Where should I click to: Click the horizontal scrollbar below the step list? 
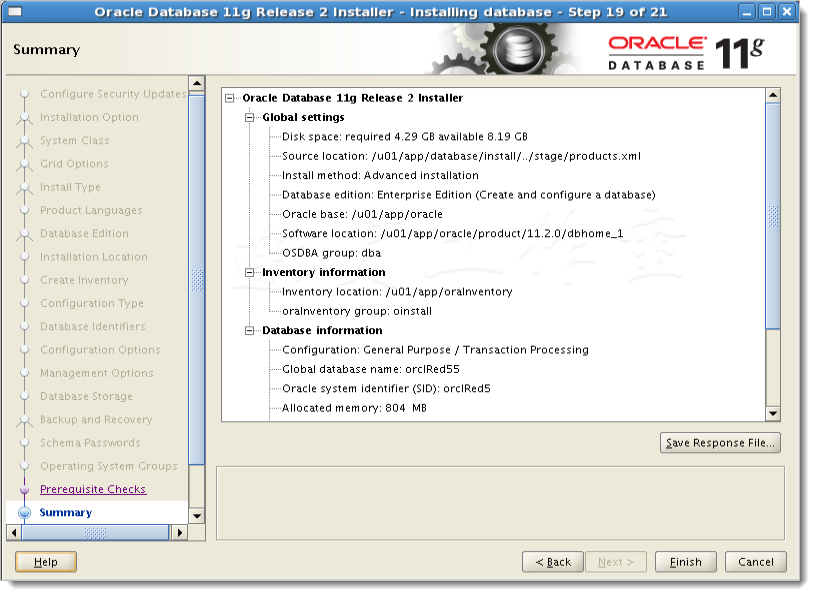(95, 534)
